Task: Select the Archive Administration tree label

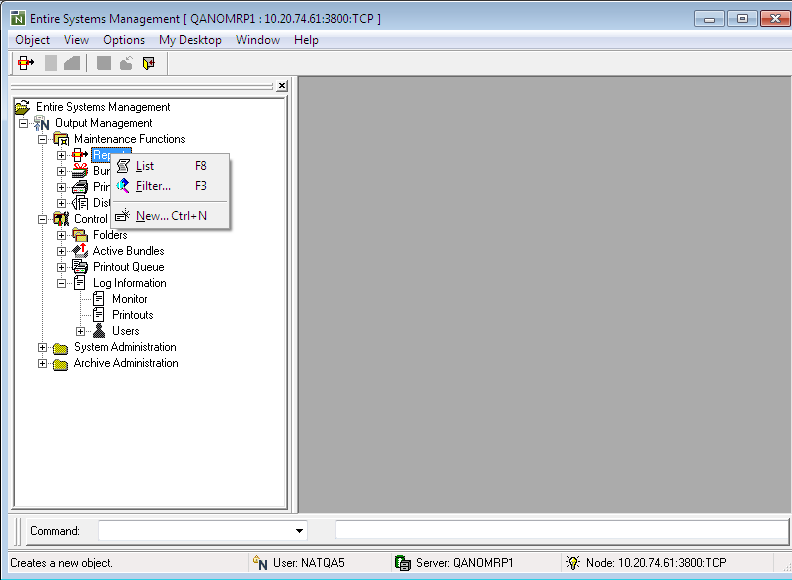Action: 126,363
